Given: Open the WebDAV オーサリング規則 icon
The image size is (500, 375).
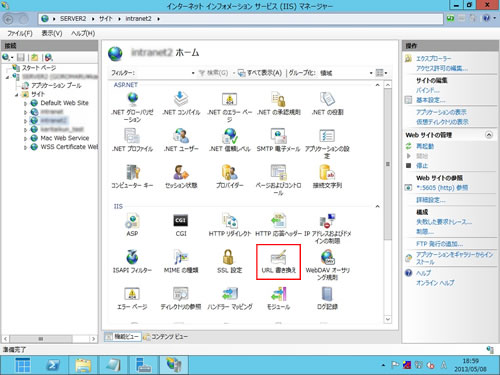Looking at the screenshot, I should pyautogui.click(x=327, y=265).
